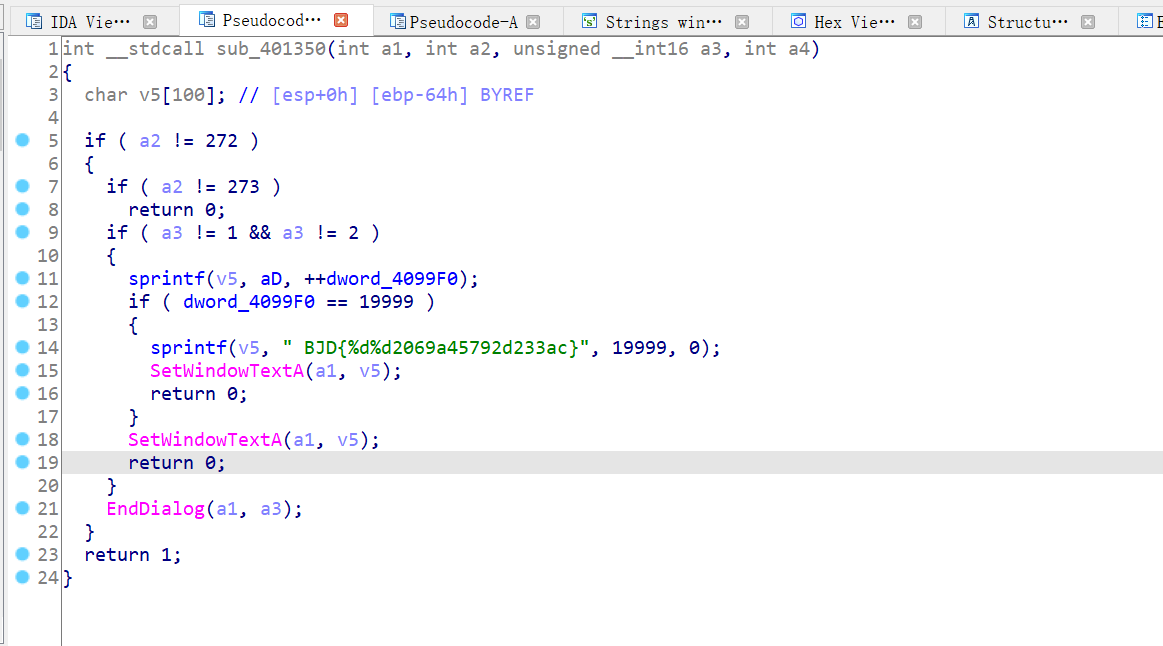Switch to the IDA View tab
The image size is (1163, 646).
click(x=89, y=21)
